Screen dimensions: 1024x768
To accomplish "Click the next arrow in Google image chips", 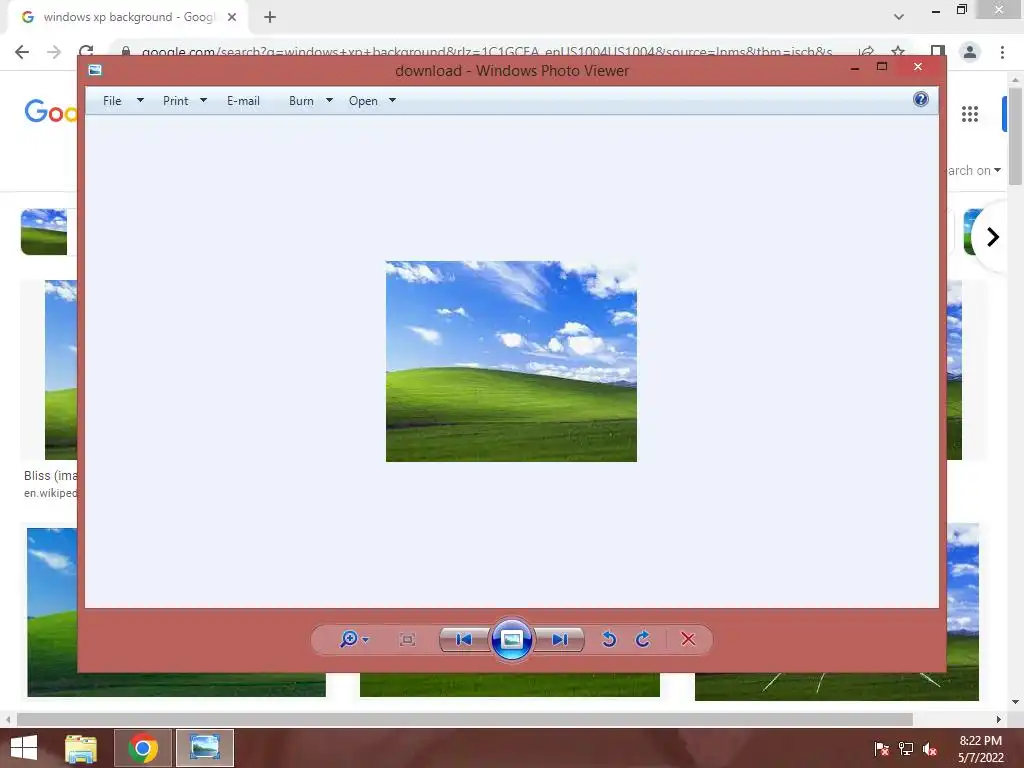I will point(993,236).
